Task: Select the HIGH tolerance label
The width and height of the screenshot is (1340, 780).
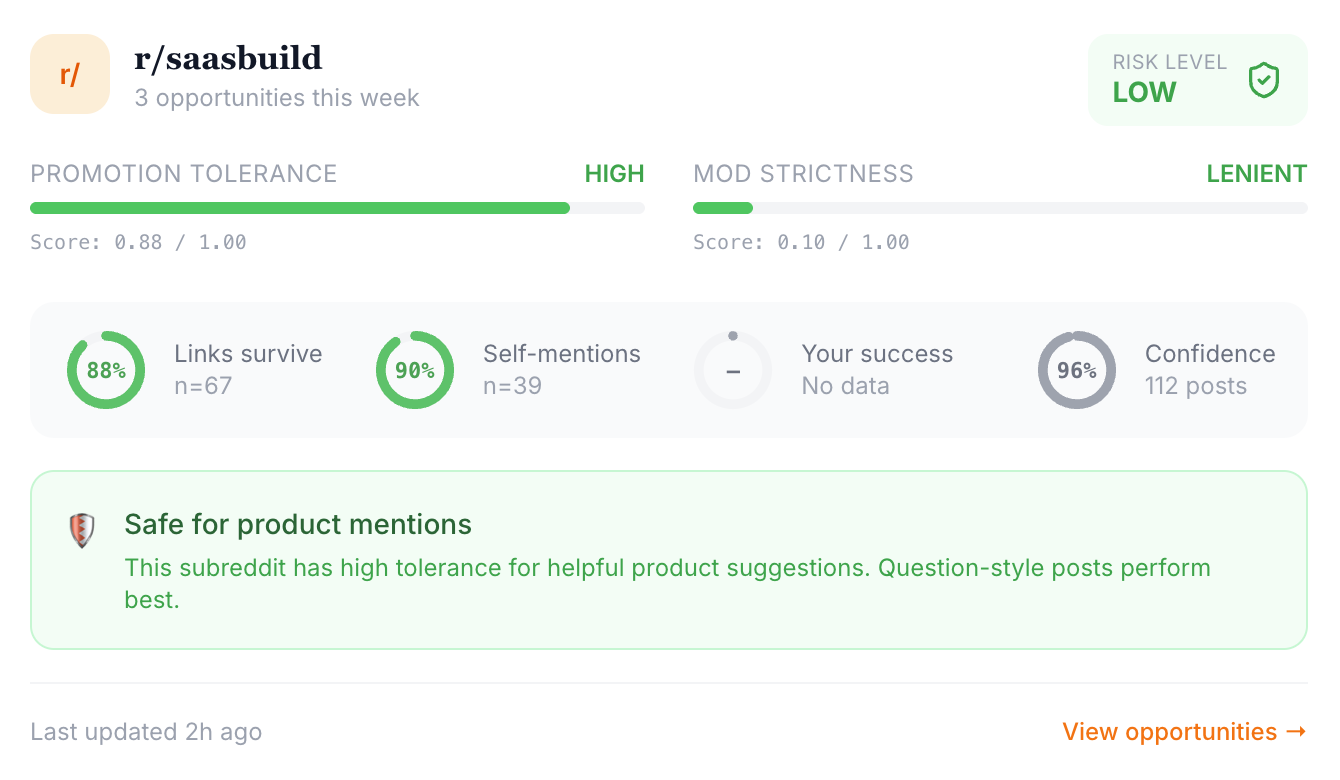Action: (x=614, y=173)
